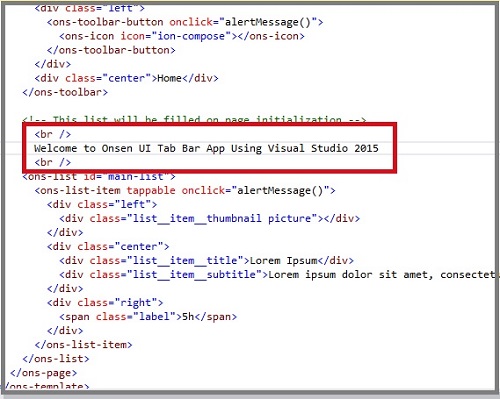Screen dimensions: 500x399
Task: Click the closing /ons-toolbar-button tag
Action: pyautogui.click(x=111, y=50)
